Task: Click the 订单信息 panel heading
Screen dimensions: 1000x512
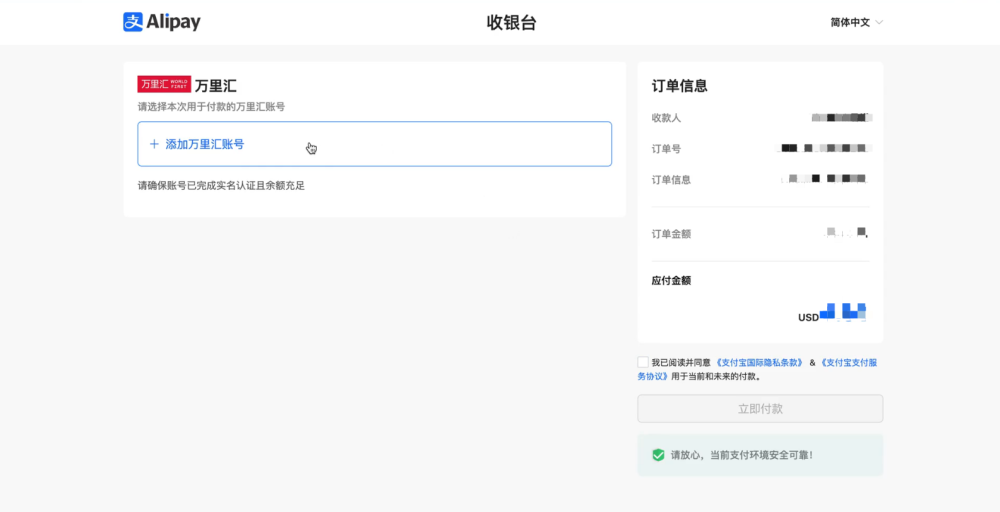Action: coord(680,86)
